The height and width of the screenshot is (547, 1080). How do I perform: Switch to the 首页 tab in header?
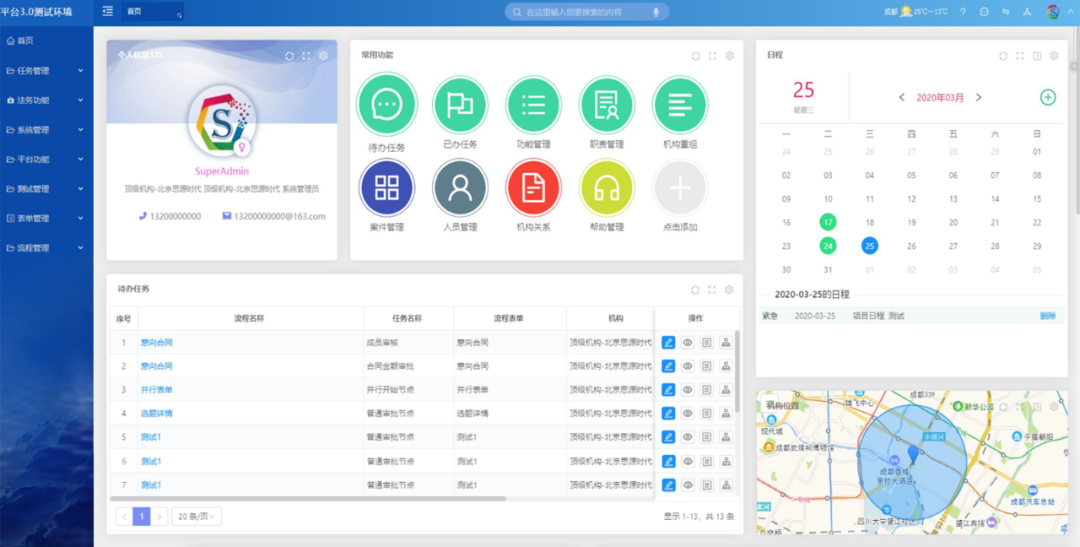click(x=135, y=12)
